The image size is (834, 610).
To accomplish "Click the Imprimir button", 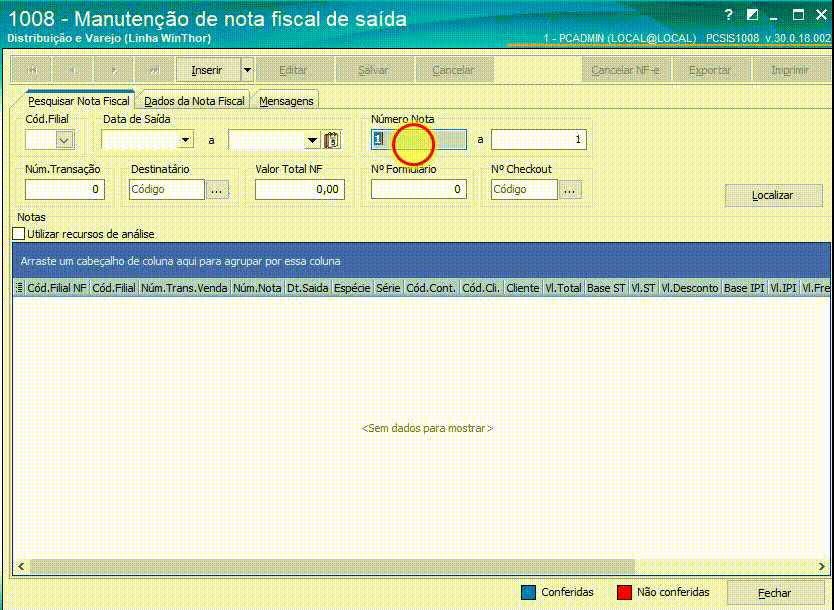I will 790,70.
